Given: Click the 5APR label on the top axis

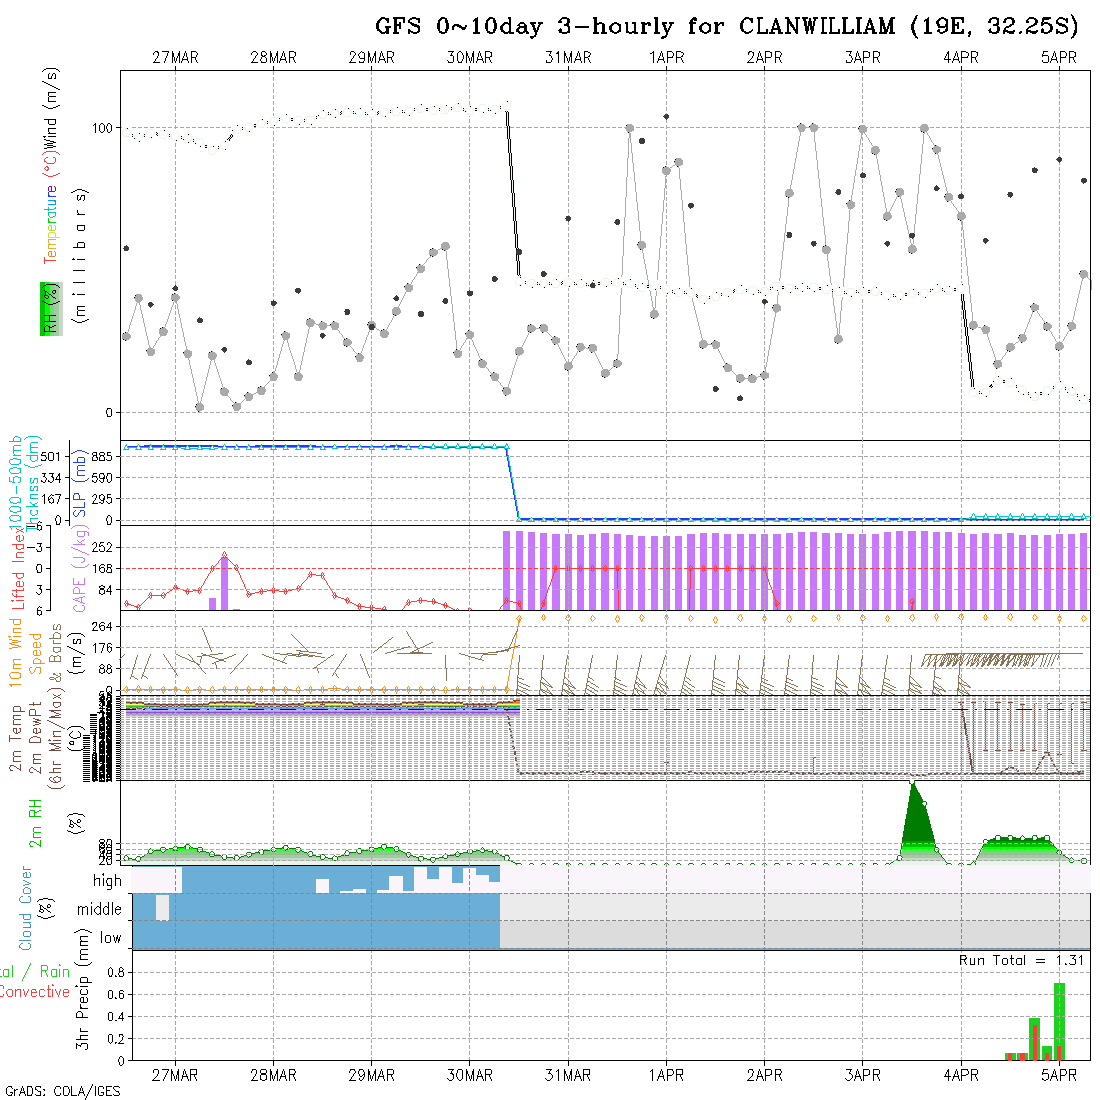Looking at the screenshot, I should coord(1059,58).
